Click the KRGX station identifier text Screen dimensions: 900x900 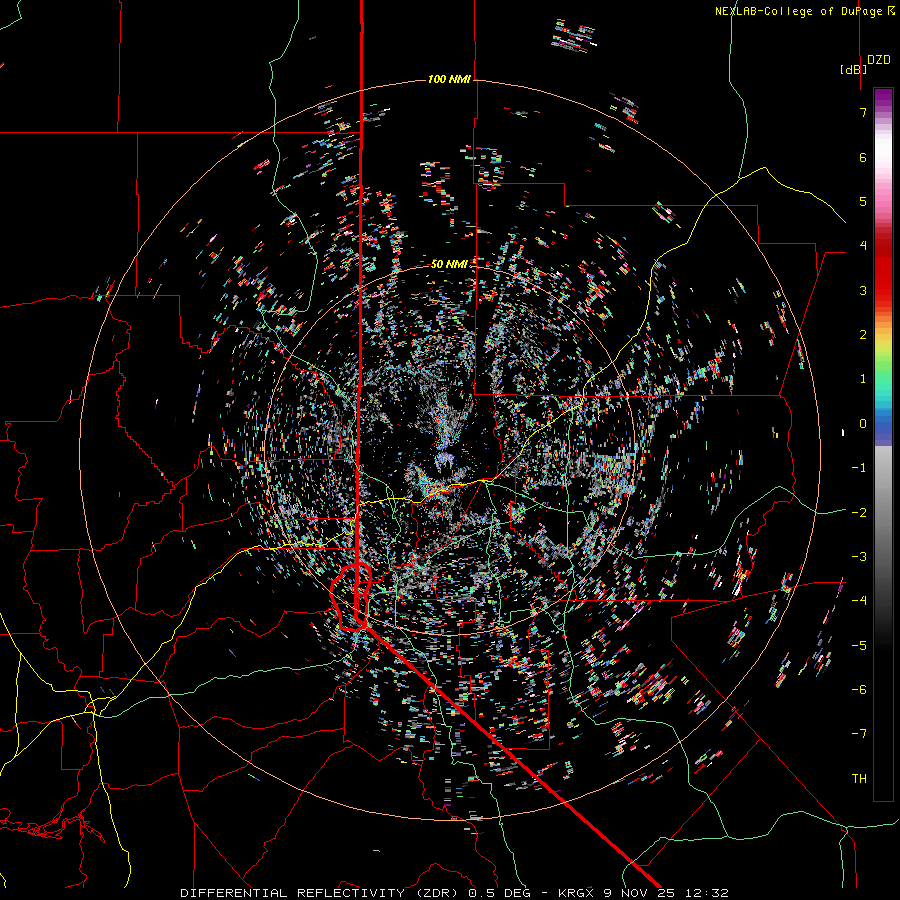coord(577,893)
